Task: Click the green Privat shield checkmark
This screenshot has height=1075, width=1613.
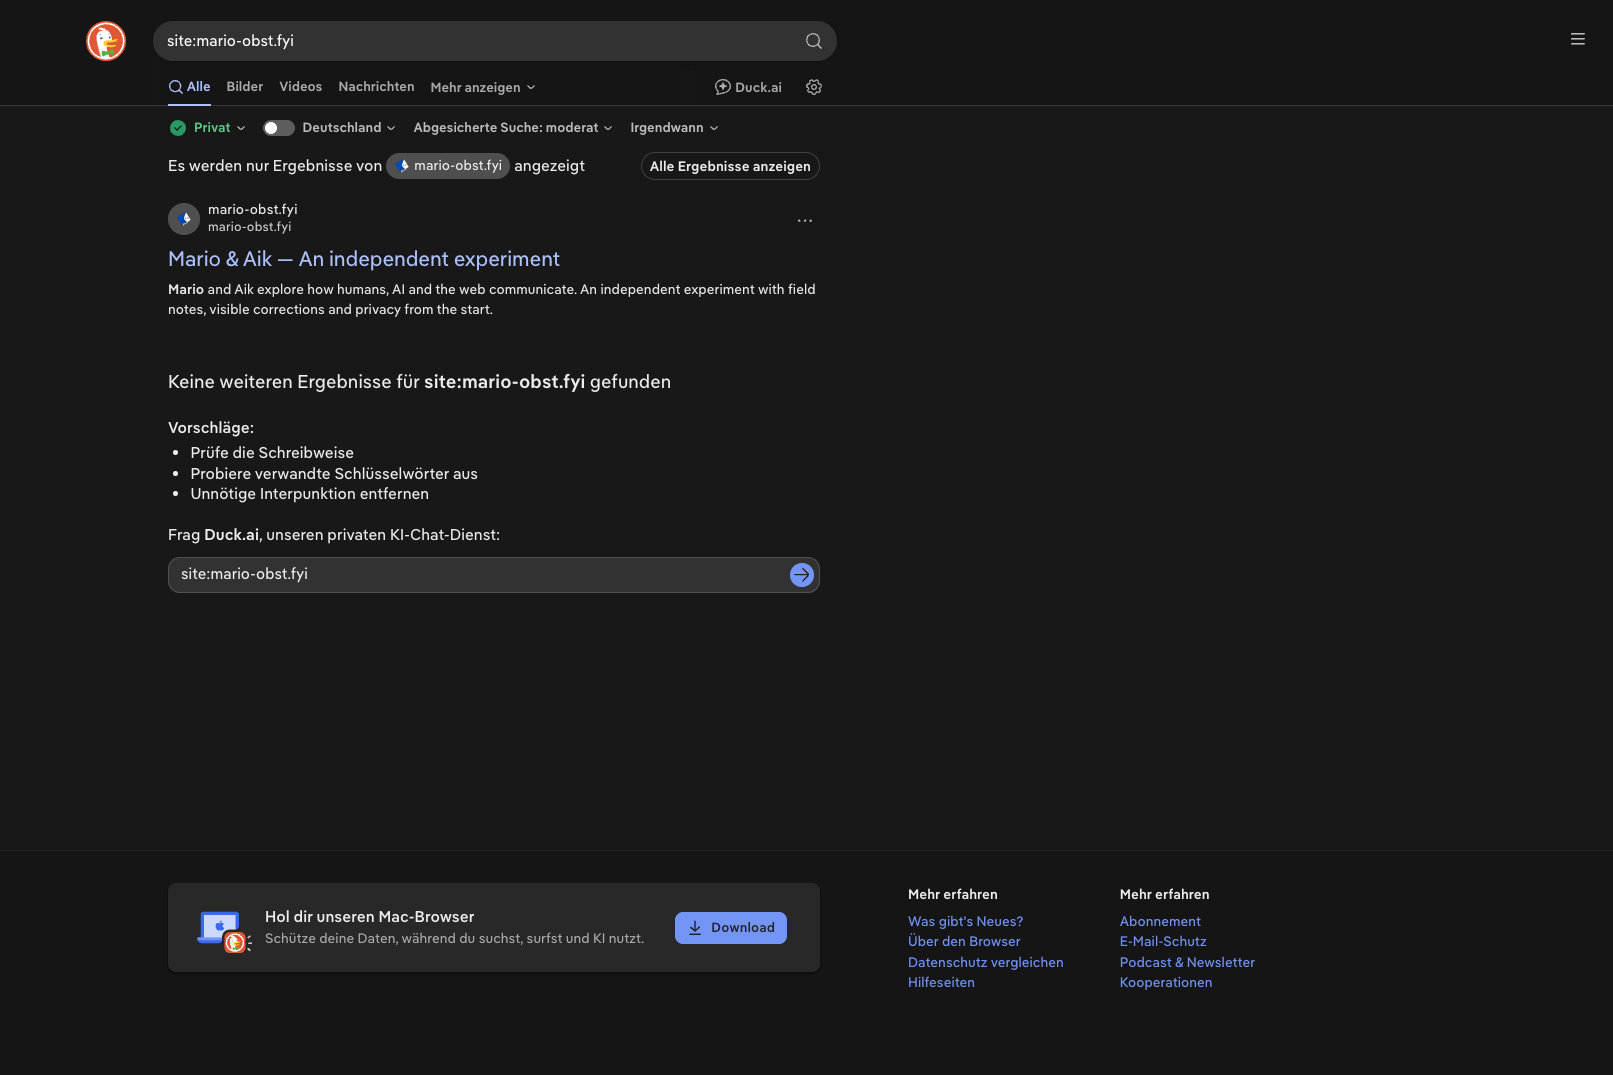Action: click(178, 128)
